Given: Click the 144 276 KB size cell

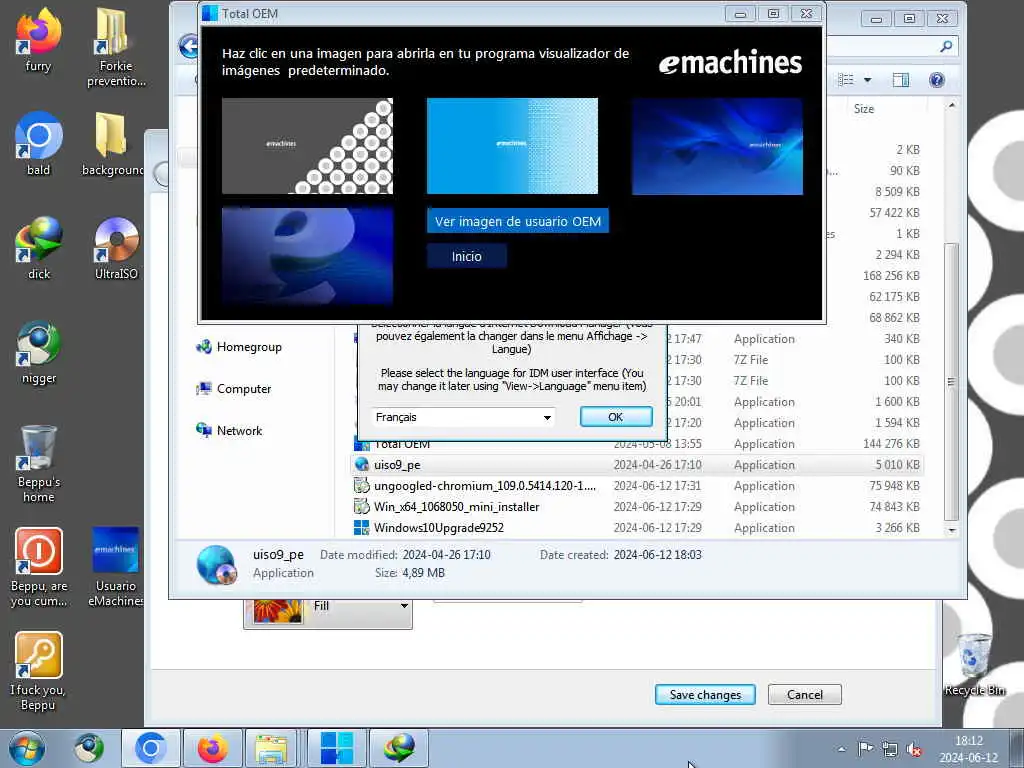Looking at the screenshot, I should coord(891,444).
